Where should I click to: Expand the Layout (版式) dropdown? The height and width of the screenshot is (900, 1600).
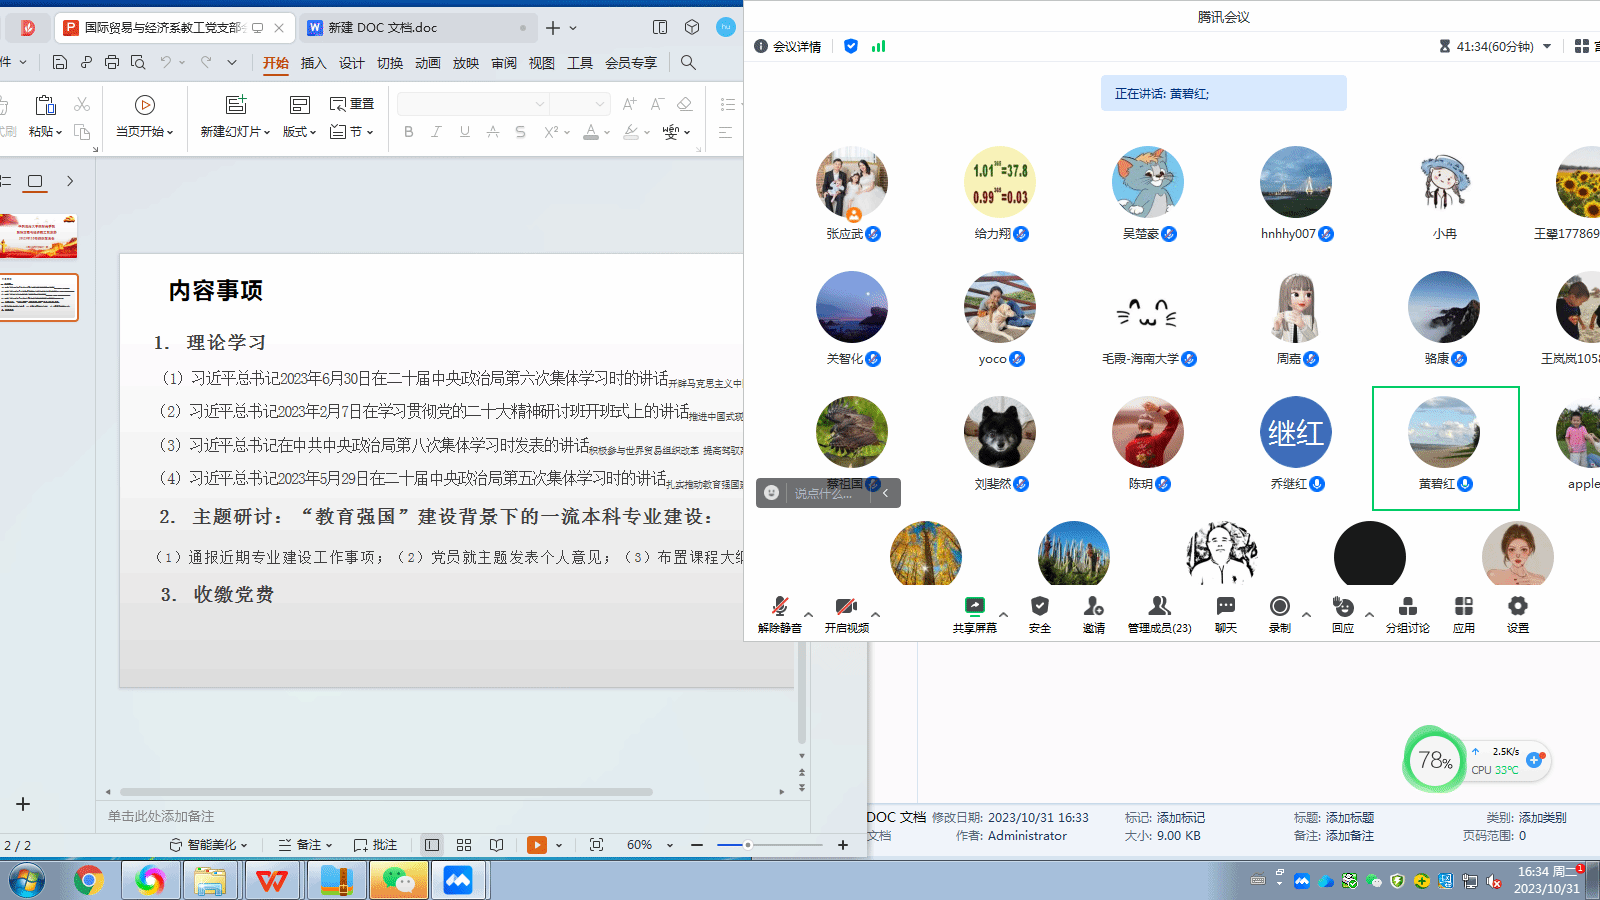click(x=313, y=132)
